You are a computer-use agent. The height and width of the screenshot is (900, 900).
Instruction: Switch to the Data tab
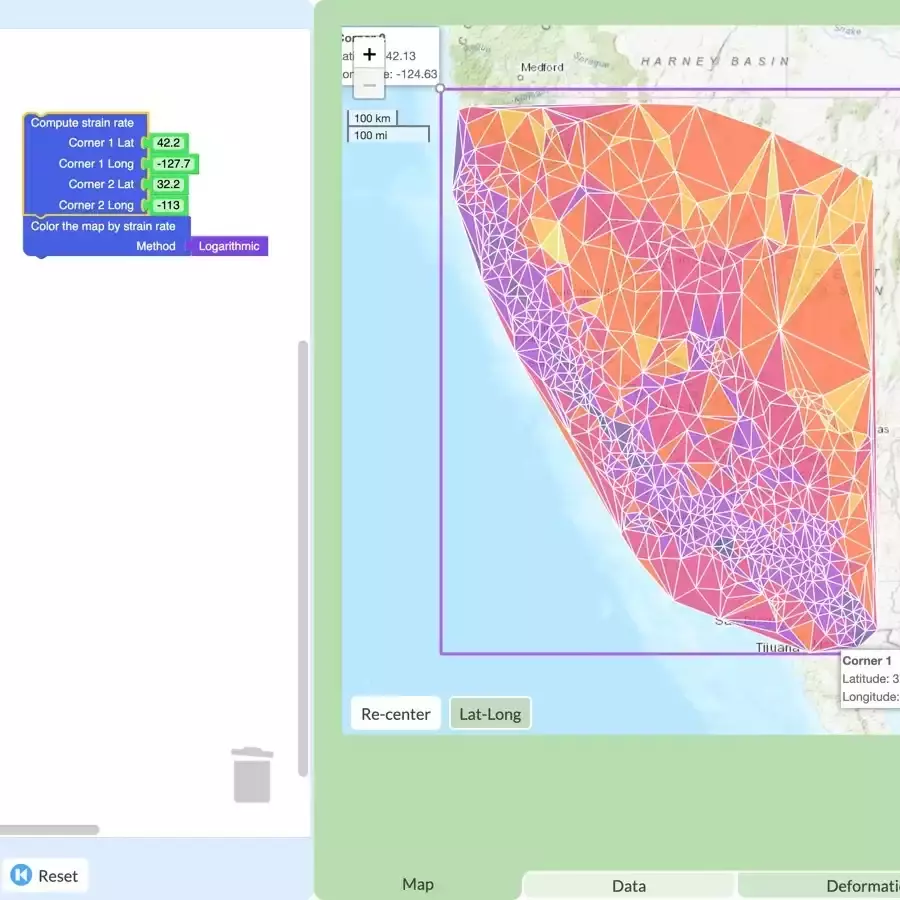(x=628, y=884)
